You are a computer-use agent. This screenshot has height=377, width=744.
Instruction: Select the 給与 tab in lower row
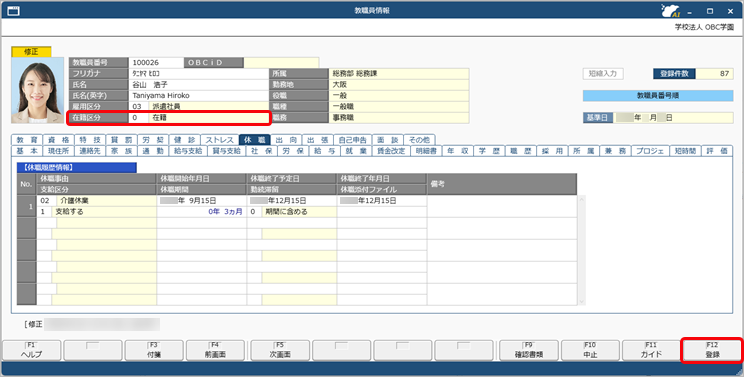point(325,151)
